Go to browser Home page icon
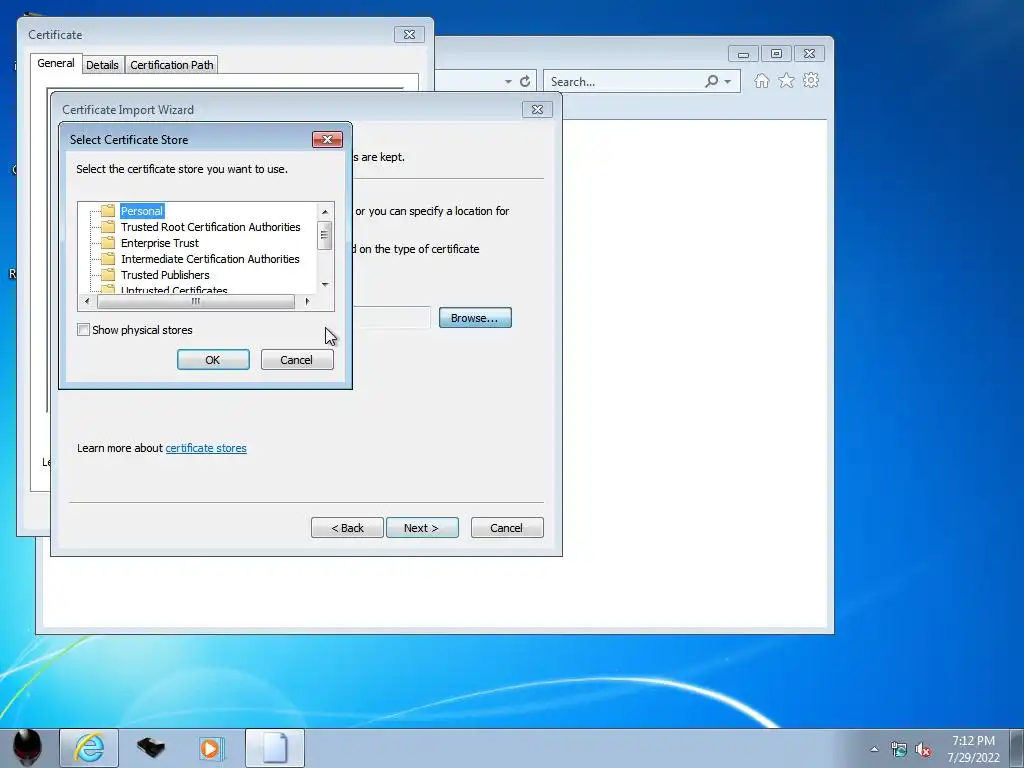This screenshot has width=1024, height=768. (761, 81)
